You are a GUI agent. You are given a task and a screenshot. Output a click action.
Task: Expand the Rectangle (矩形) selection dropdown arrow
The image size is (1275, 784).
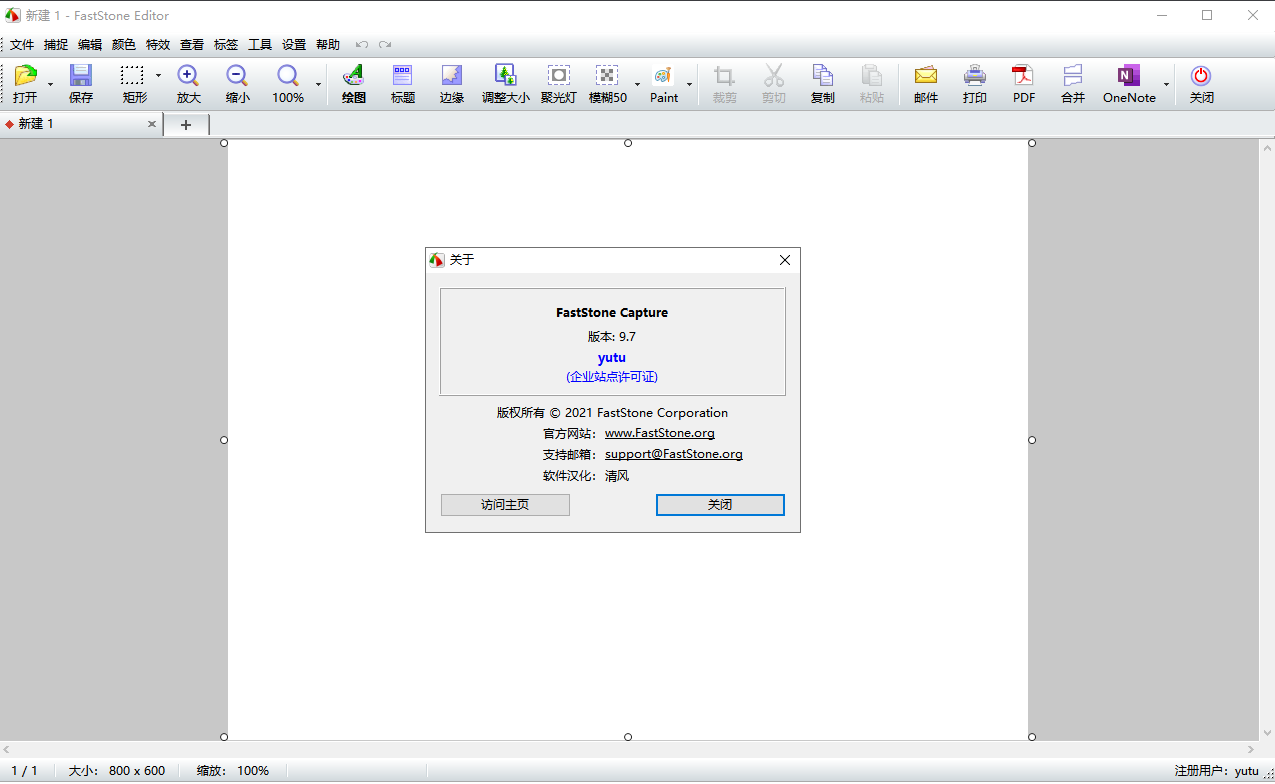[x=158, y=76]
